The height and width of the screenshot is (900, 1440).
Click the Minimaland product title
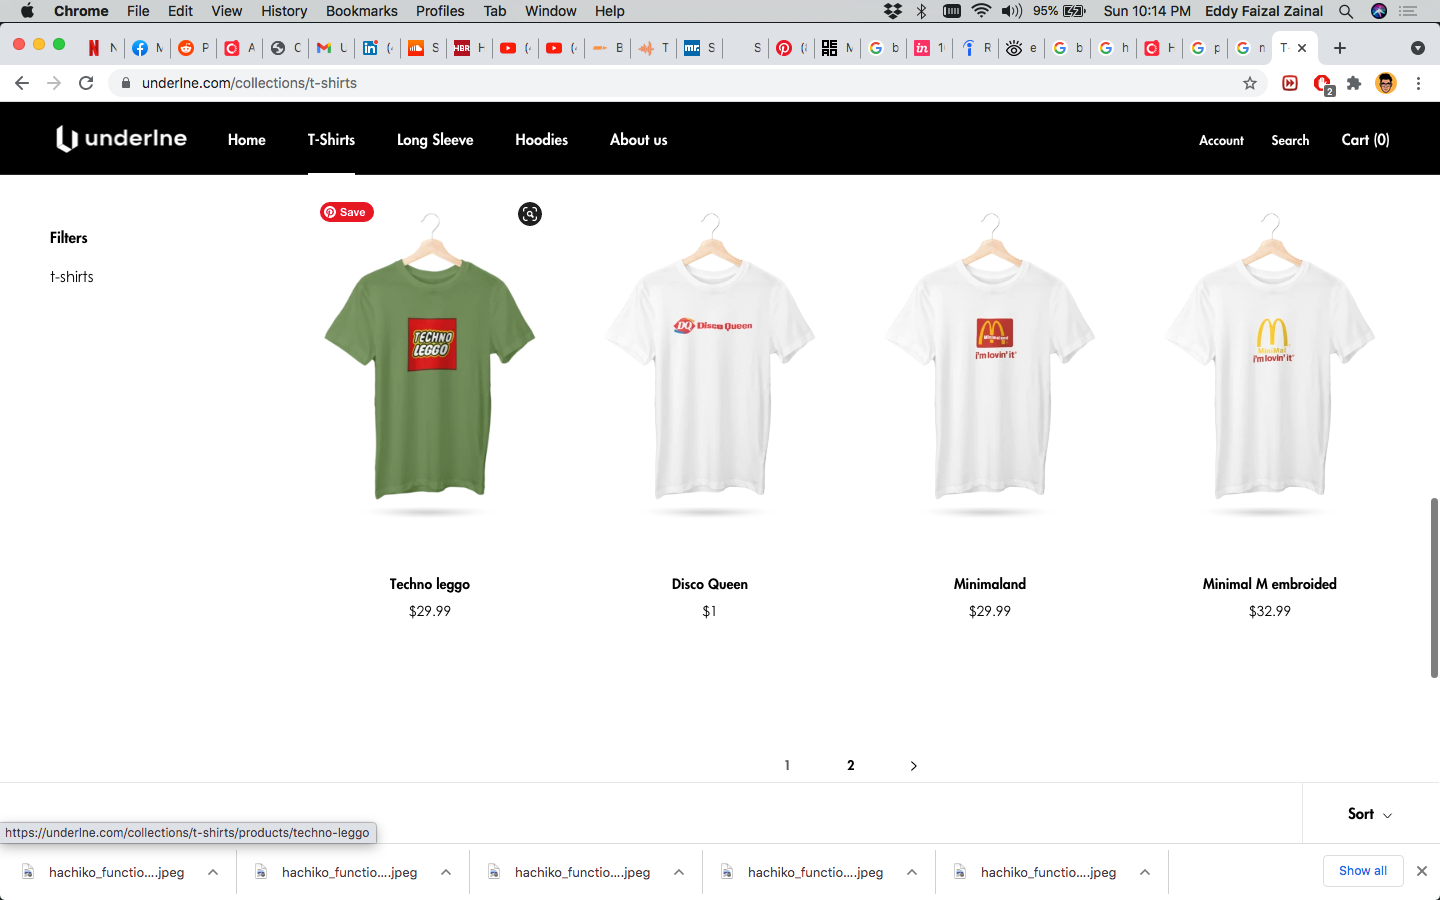(990, 584)
